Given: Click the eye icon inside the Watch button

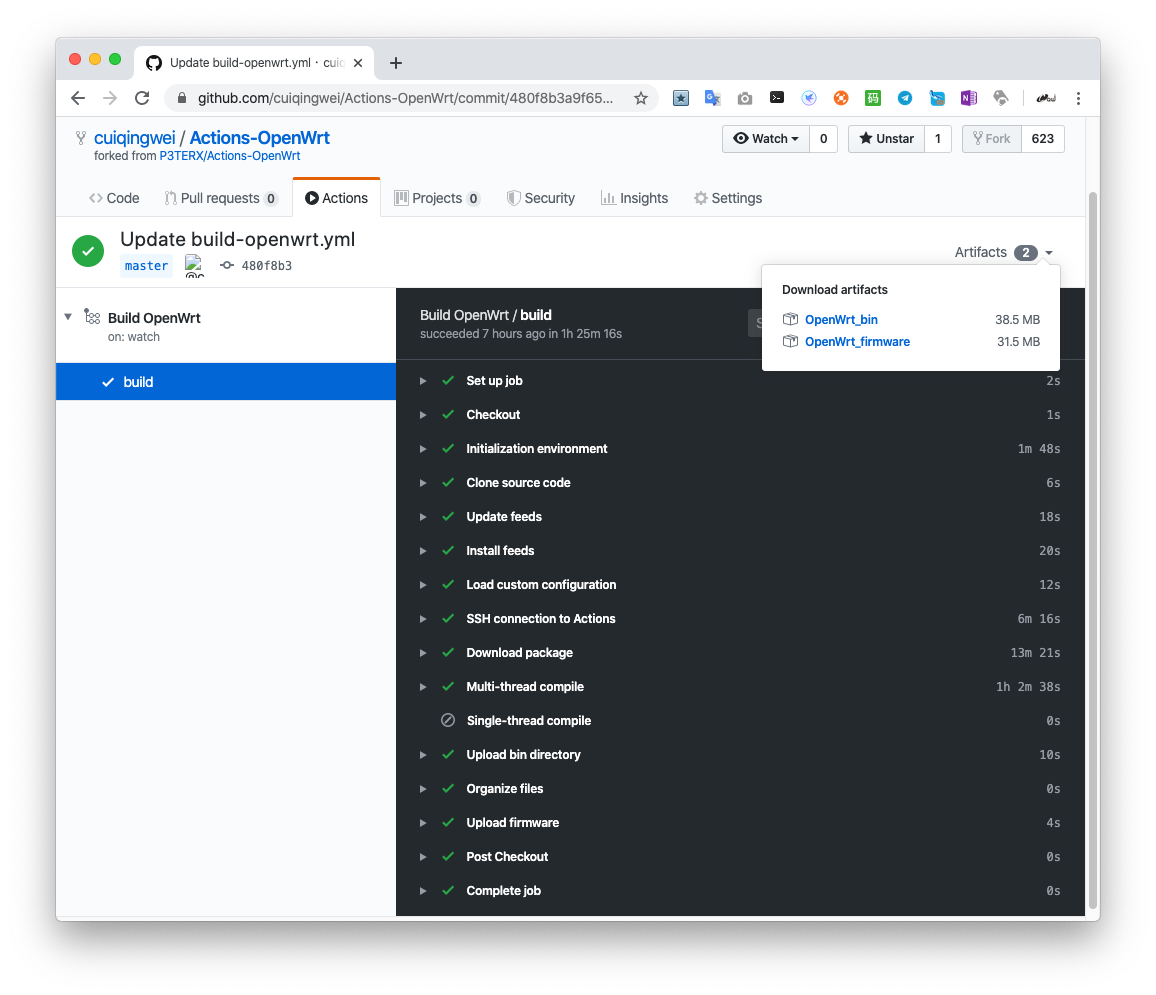Looking at the screenshot, I should (x=742, y=138).
